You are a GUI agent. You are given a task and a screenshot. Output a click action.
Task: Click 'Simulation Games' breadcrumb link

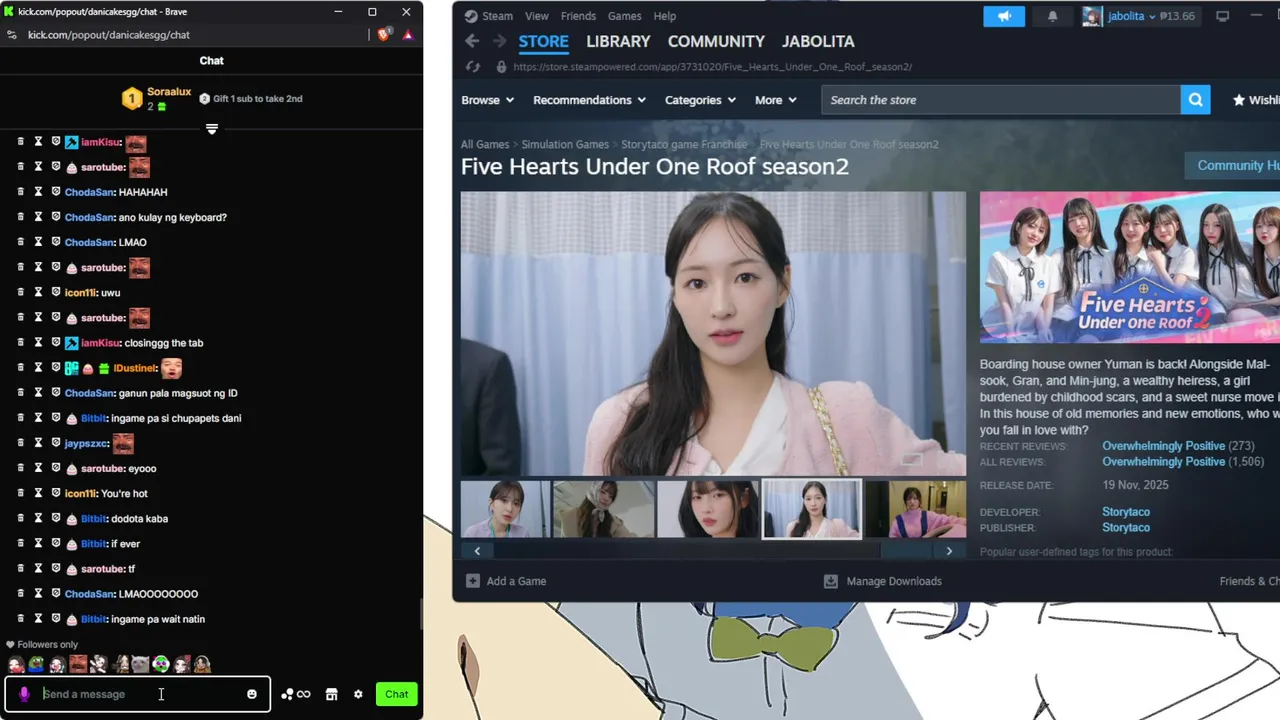[x=565, y=144]
